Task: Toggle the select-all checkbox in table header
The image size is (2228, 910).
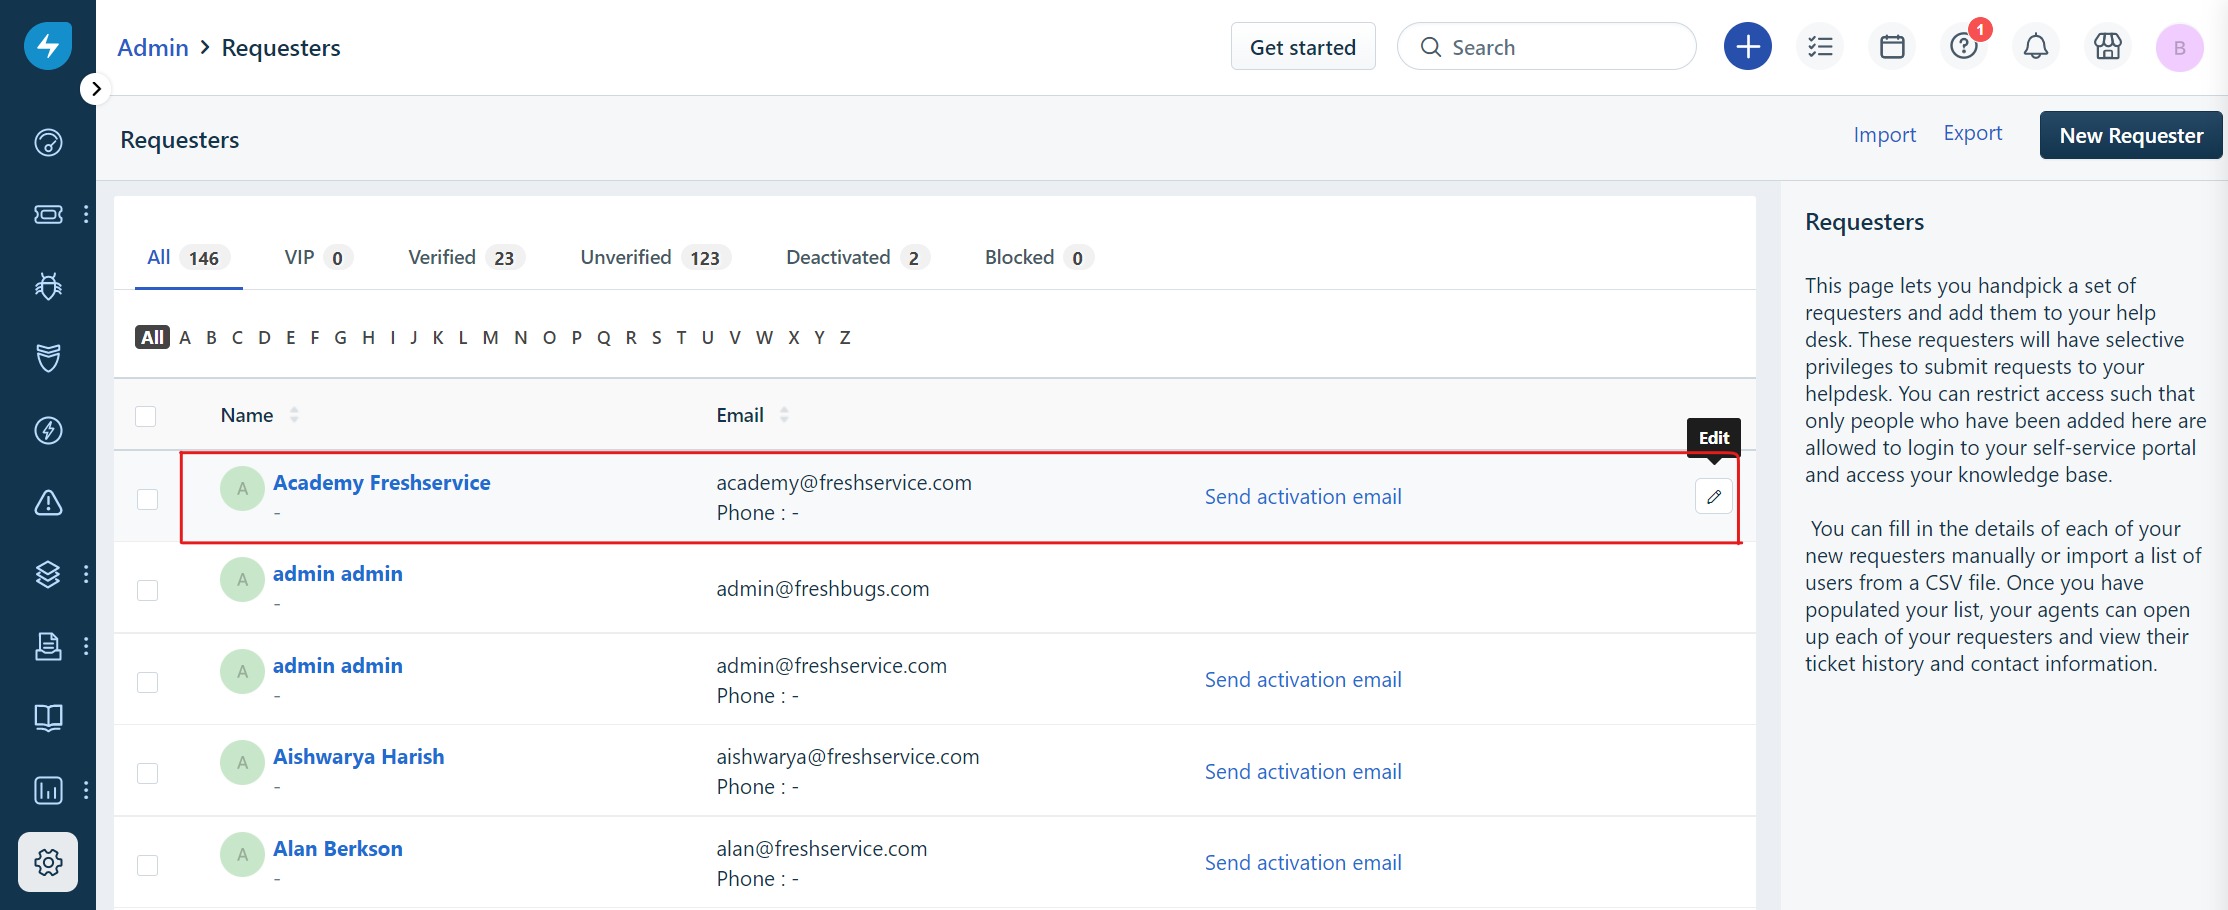Action: click(x=146, y=416)
